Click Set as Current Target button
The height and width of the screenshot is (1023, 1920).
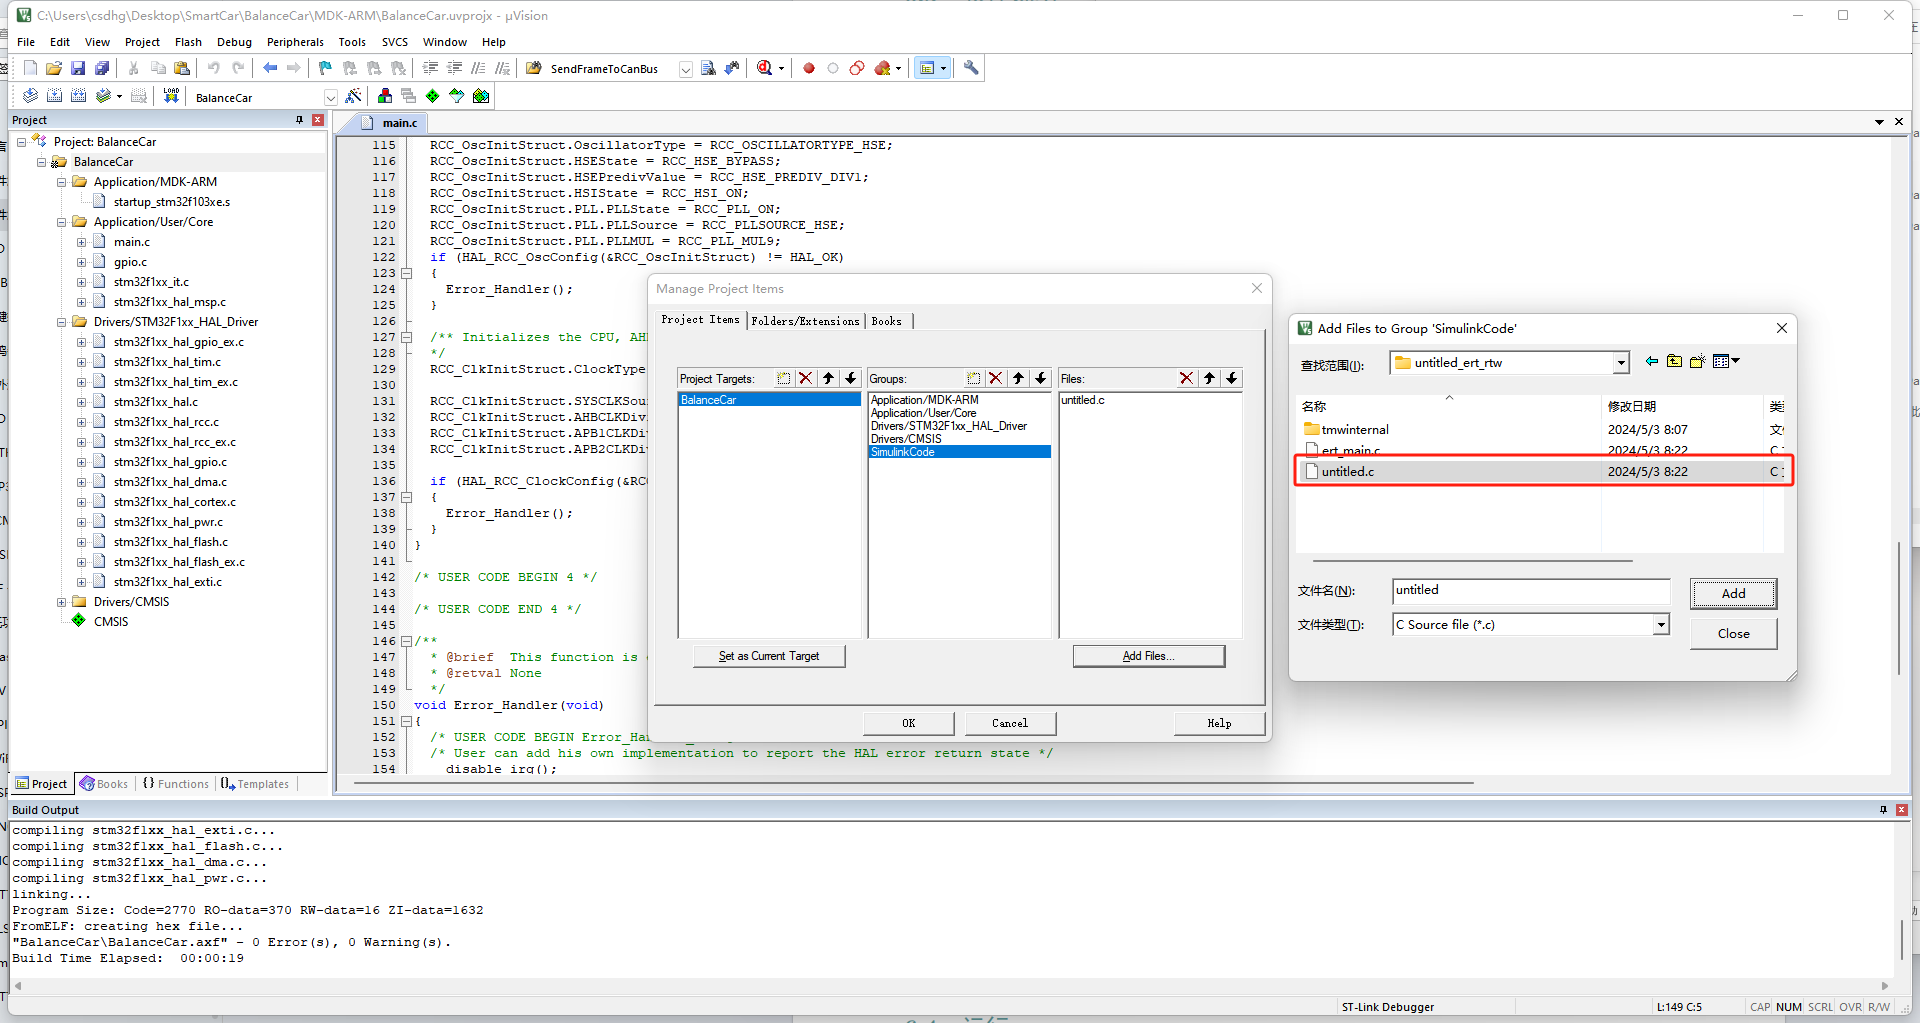769,656
